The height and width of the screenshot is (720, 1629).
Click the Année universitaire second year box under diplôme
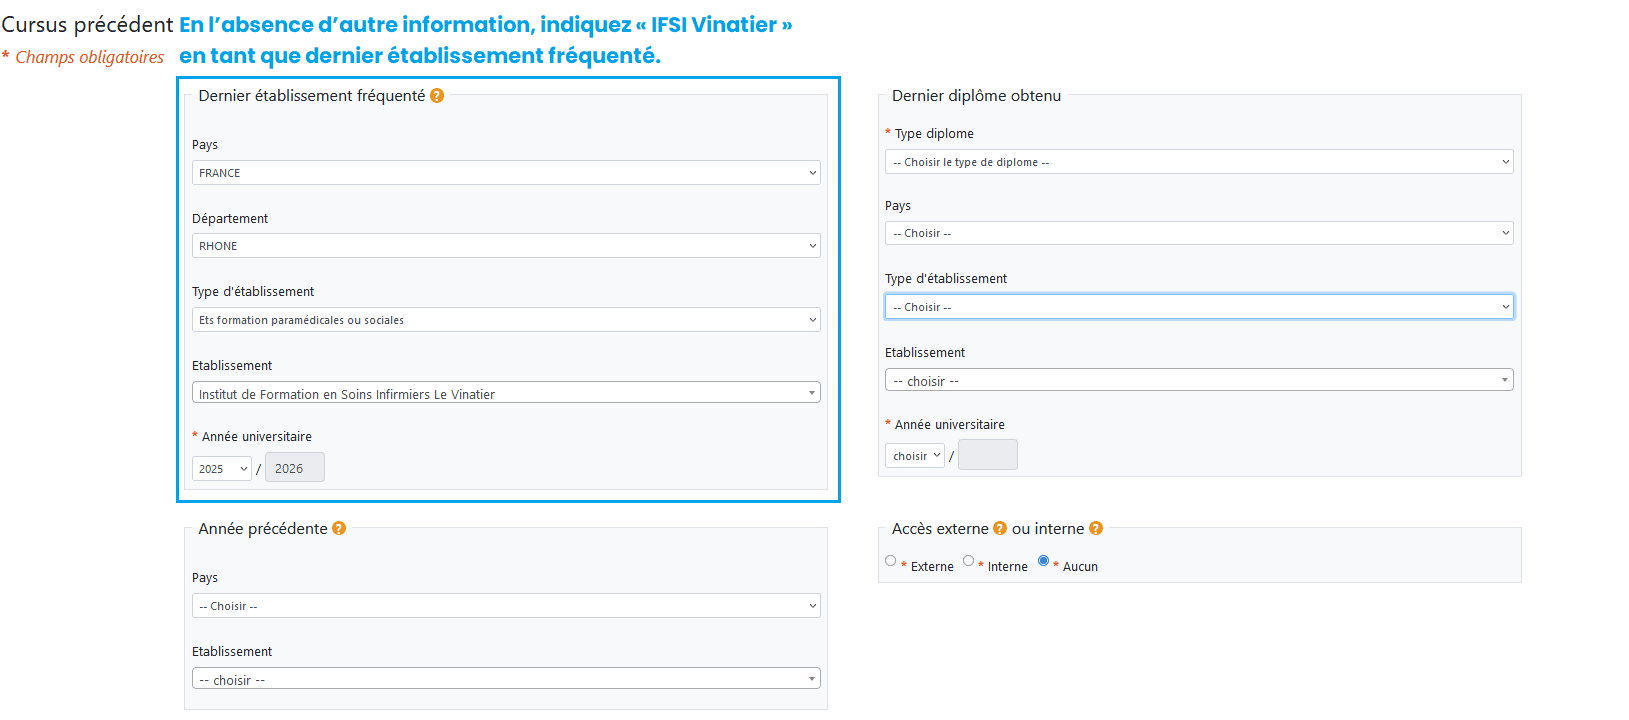987,454
